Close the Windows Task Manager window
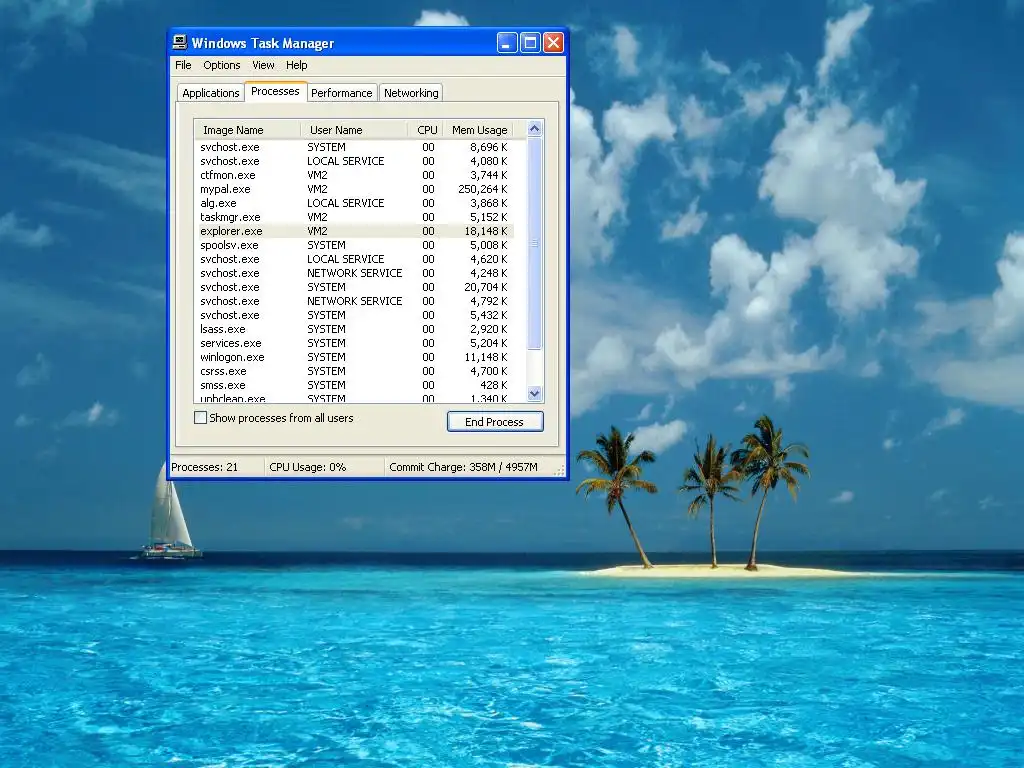The height and width of the screenshot is (768, 1024). click(553, 43)
